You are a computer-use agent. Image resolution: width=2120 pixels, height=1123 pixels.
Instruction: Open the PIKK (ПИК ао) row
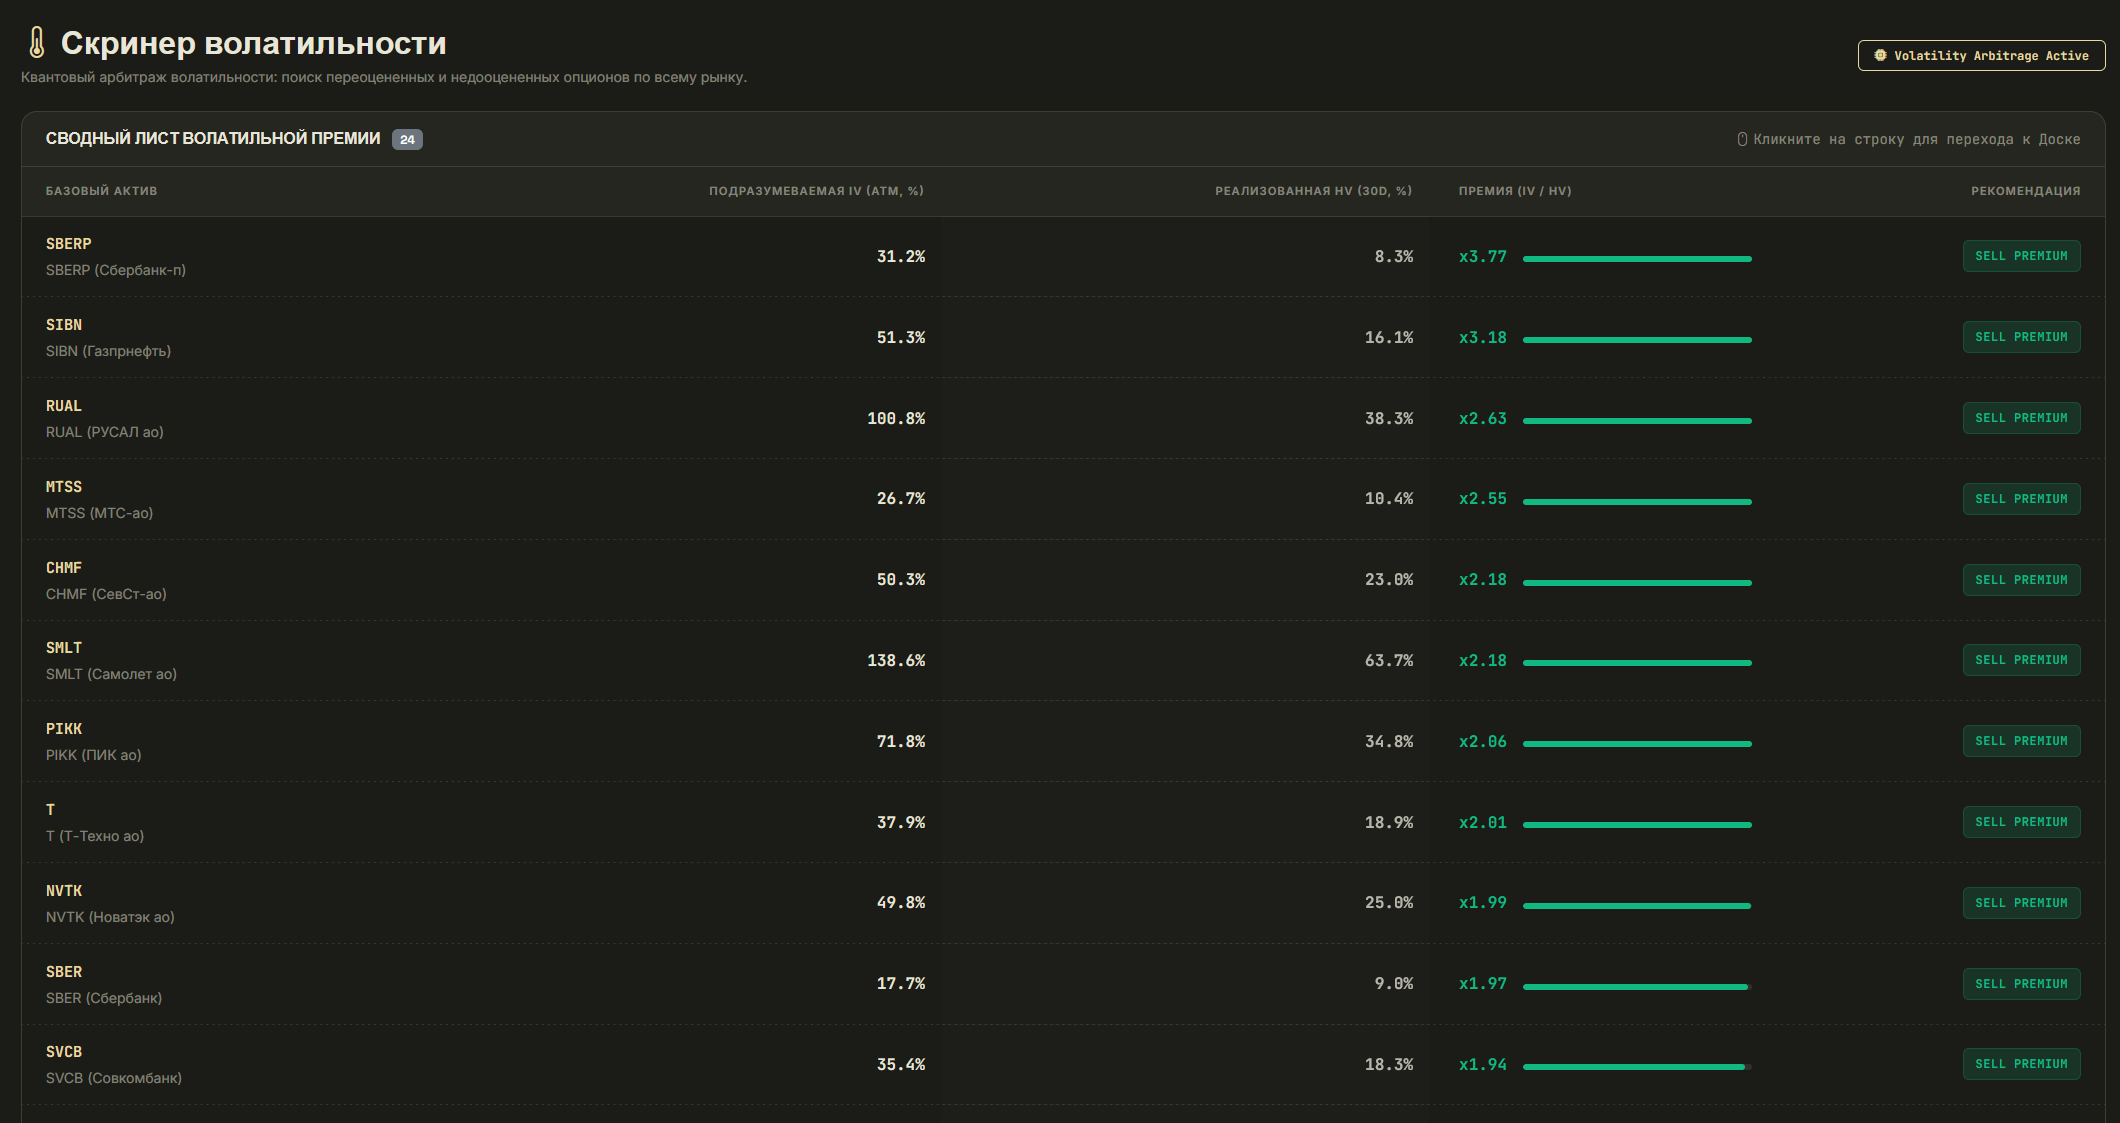pyautogui.click(x=1063, y=742)
